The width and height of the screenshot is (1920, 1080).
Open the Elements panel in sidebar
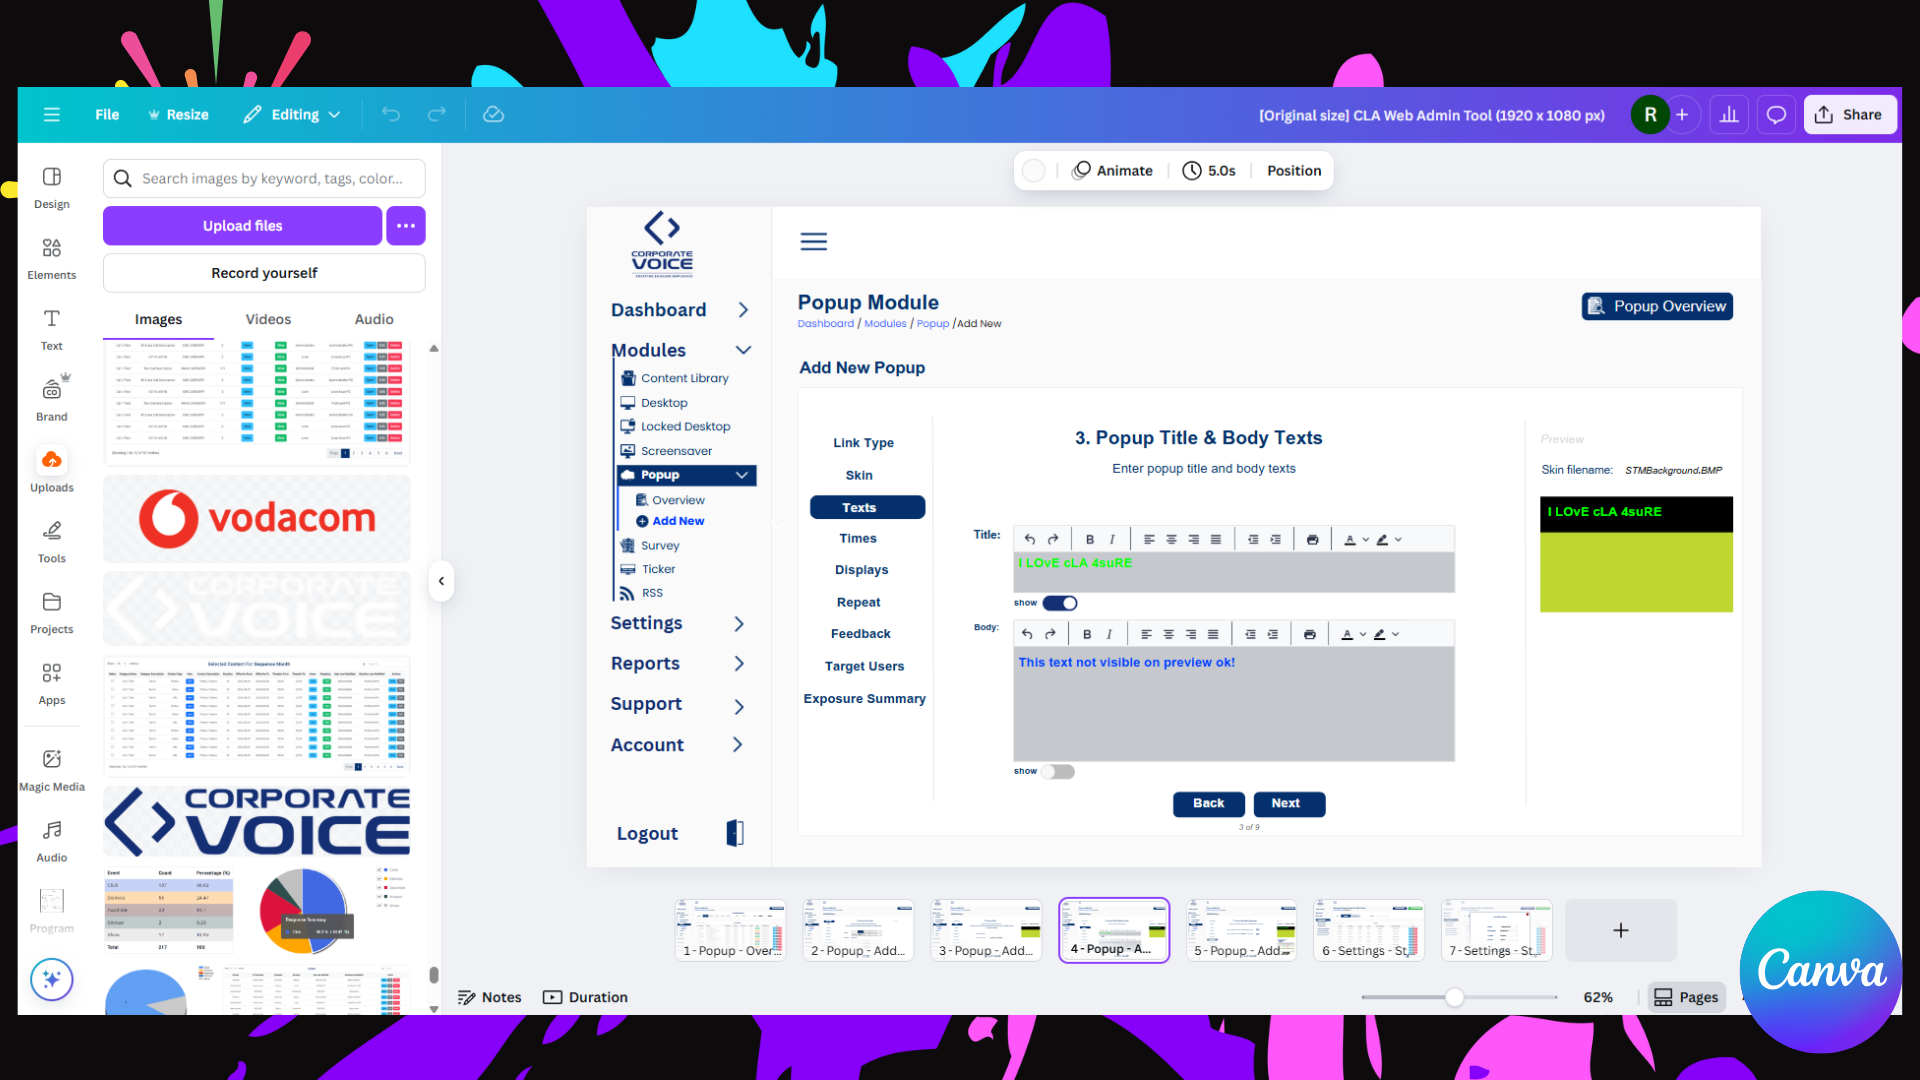coord(51,258)
